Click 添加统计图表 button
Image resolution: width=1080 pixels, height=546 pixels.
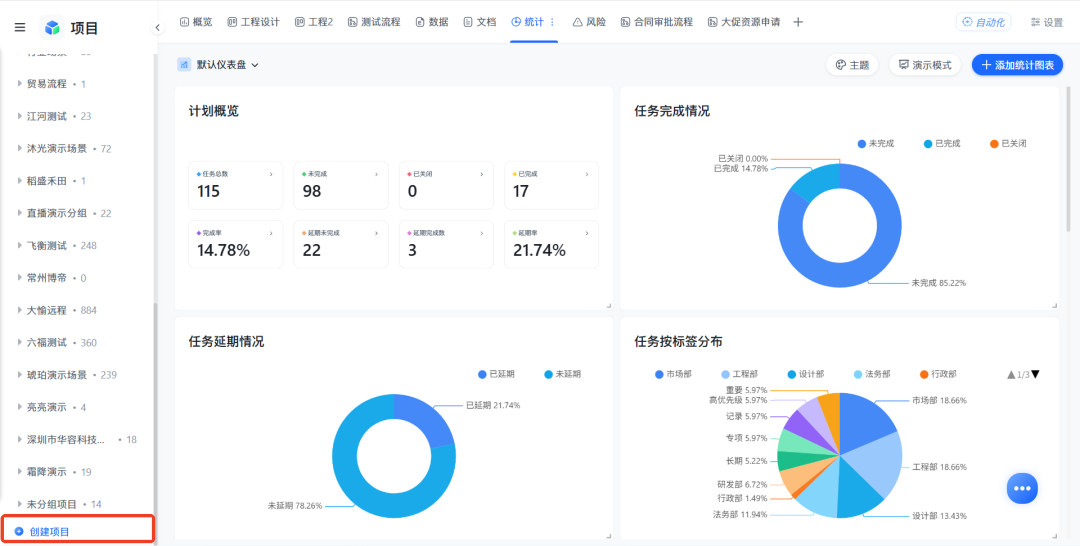point(1017,65)
